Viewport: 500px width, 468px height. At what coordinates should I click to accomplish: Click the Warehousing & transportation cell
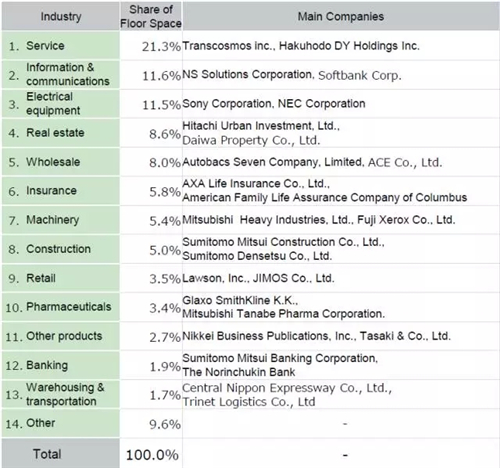point(61,394)
